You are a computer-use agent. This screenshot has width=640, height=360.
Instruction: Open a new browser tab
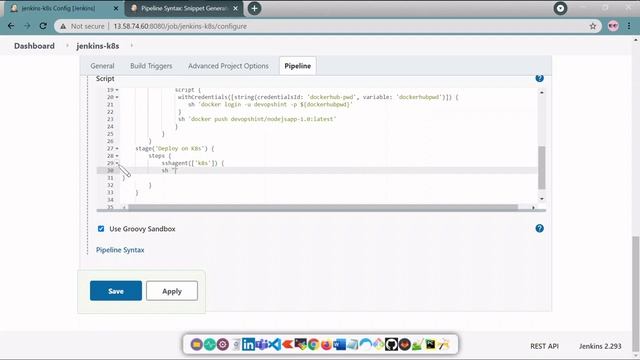coord(254,8)
